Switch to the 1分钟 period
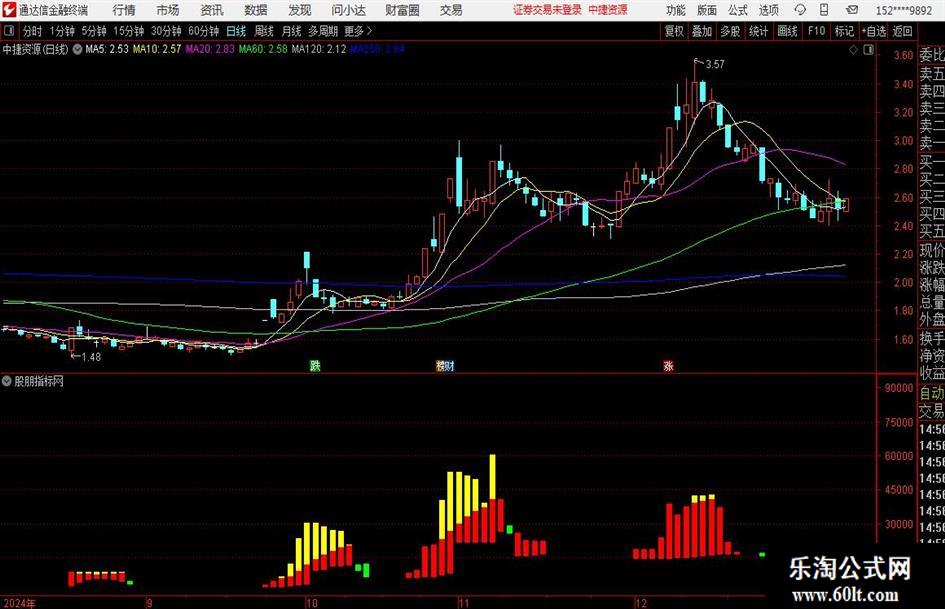 coord(61,31)
